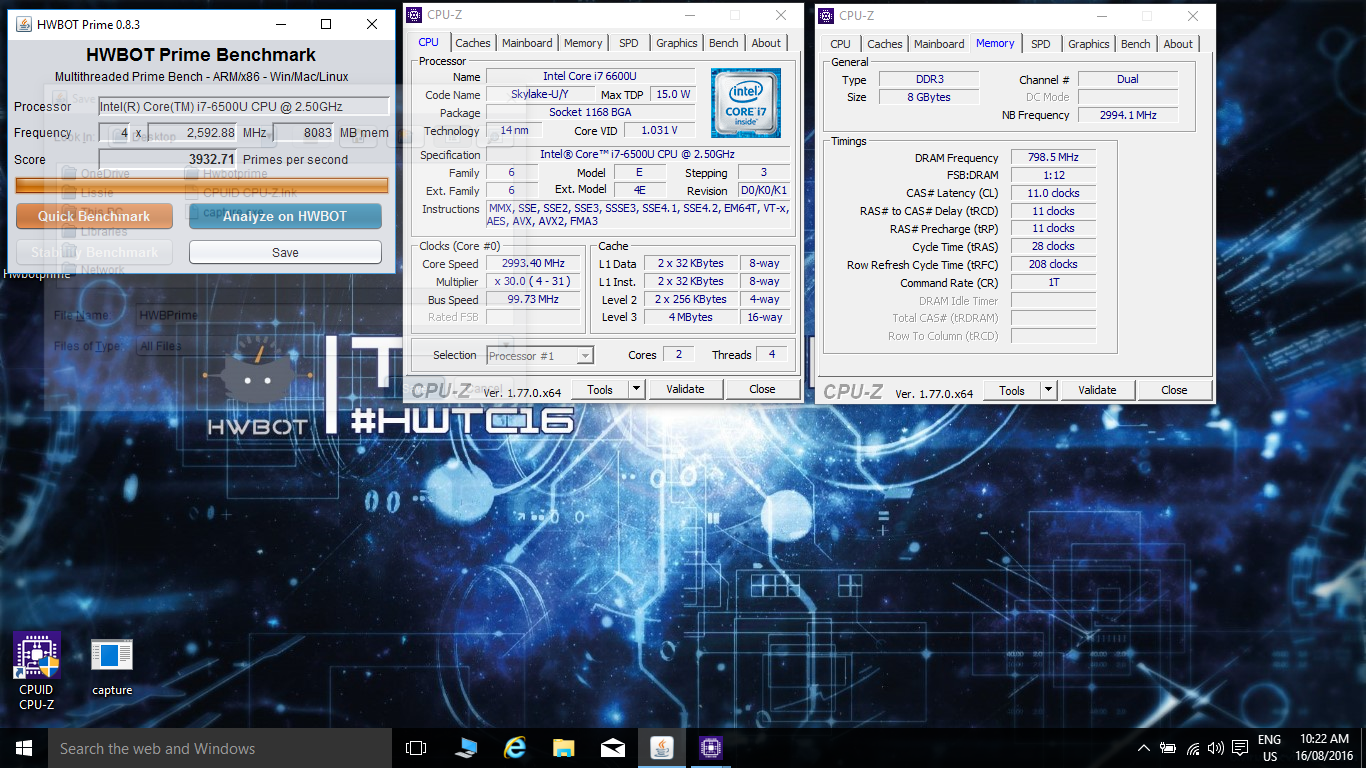Viewport: 1366px width, 768px height.
Task: Open Bench tab in left CPU-Z window
Action: point(724,43)
